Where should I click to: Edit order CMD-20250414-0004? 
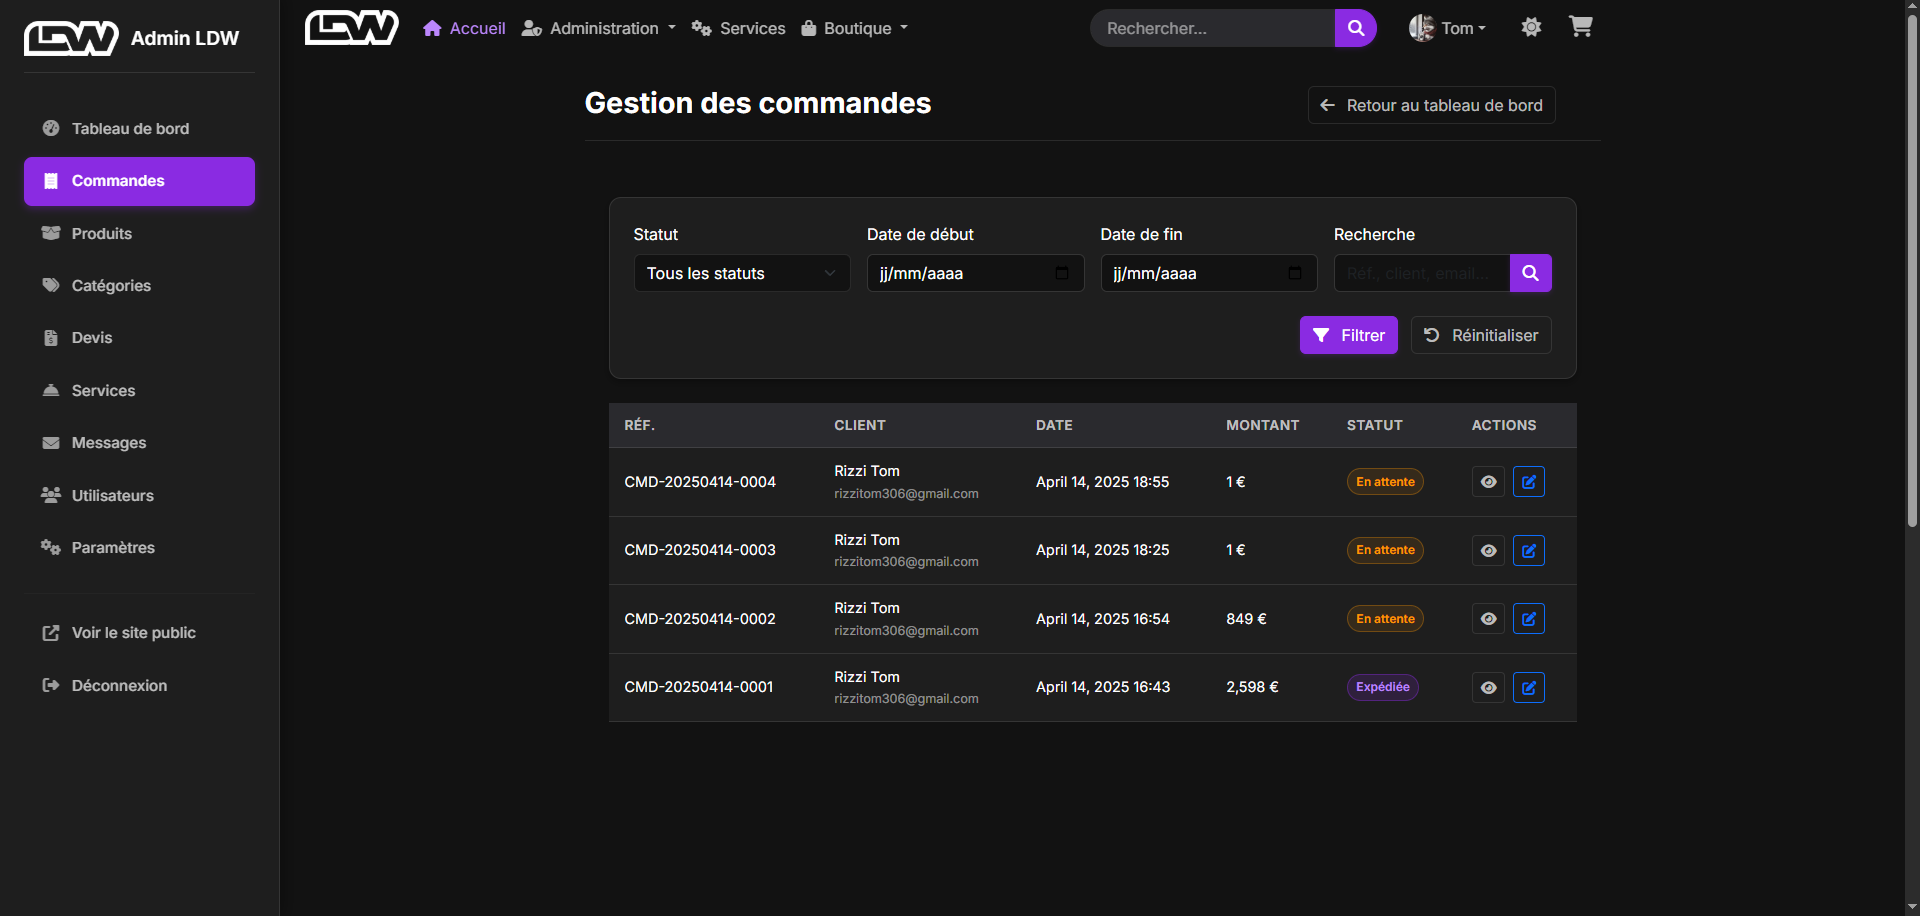pos(1528,482)
